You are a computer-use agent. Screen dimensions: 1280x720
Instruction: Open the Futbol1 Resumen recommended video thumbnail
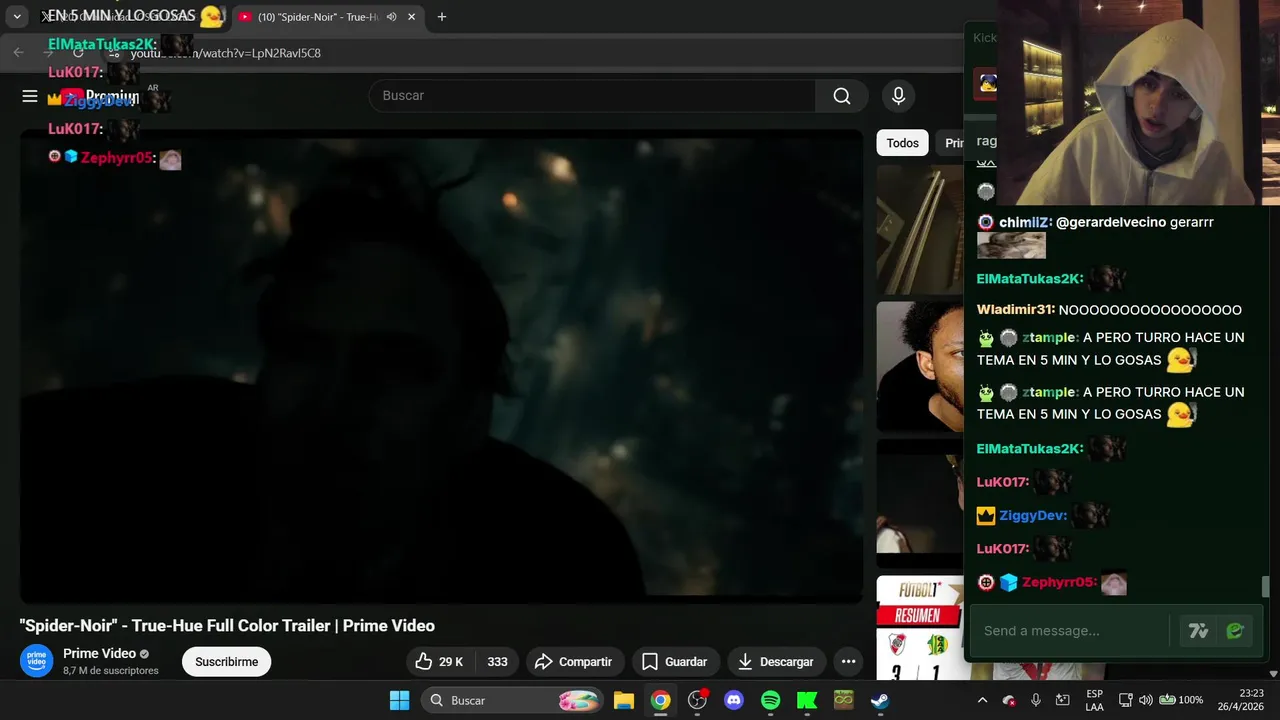coord(920,628)
